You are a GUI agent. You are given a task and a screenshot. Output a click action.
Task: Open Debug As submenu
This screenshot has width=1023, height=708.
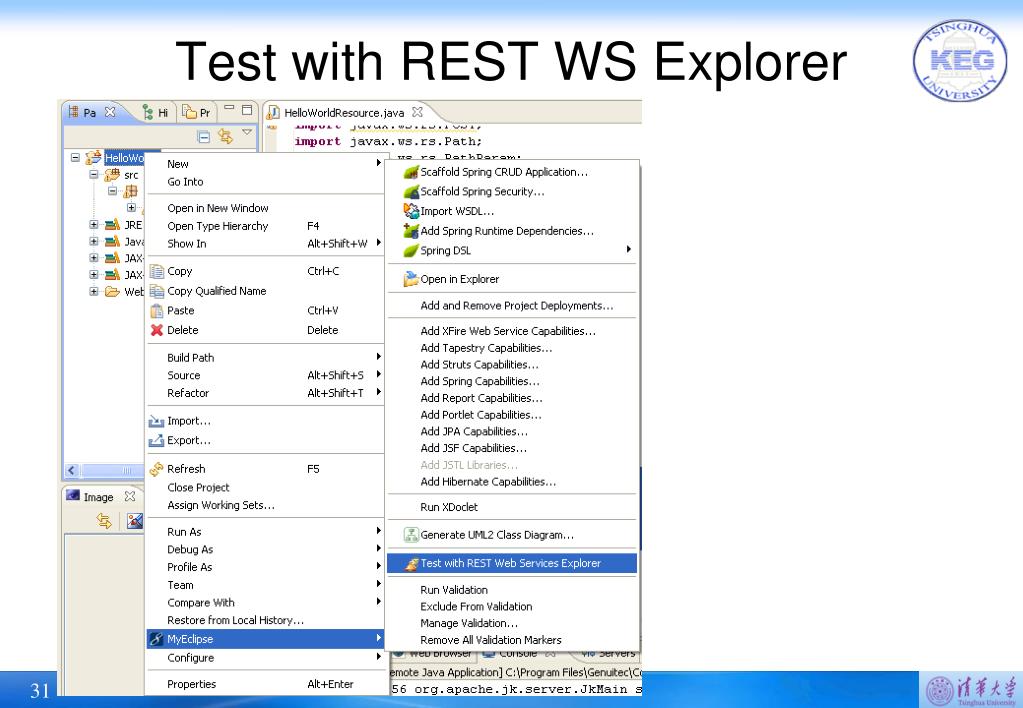[265, 549]
